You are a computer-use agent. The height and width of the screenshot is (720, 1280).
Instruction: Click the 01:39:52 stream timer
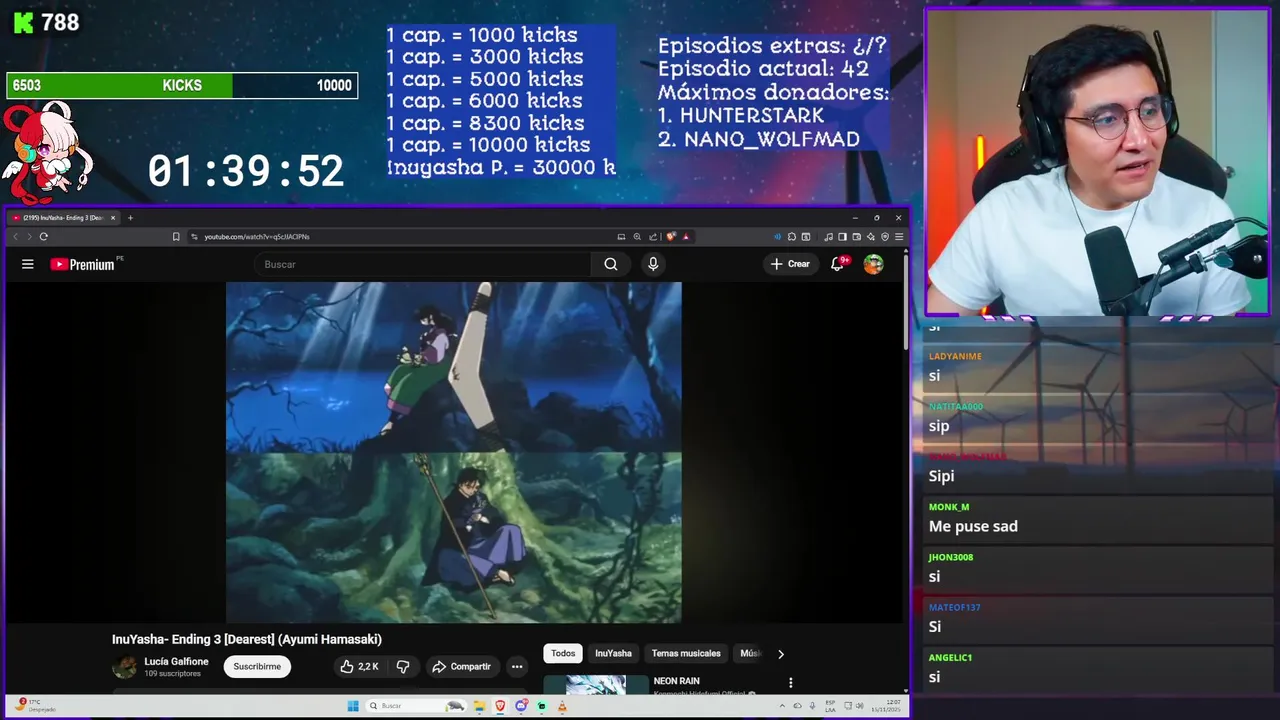[246, 171]
